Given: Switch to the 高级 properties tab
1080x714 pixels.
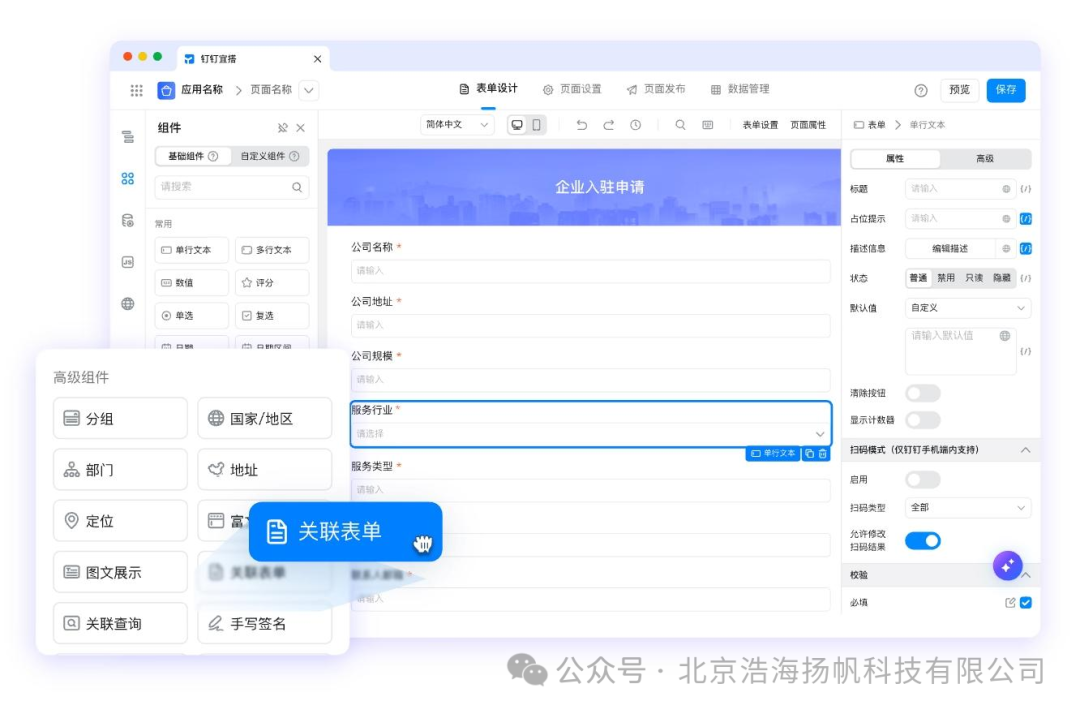Looking at the screenshot, I should click(985, 158).
